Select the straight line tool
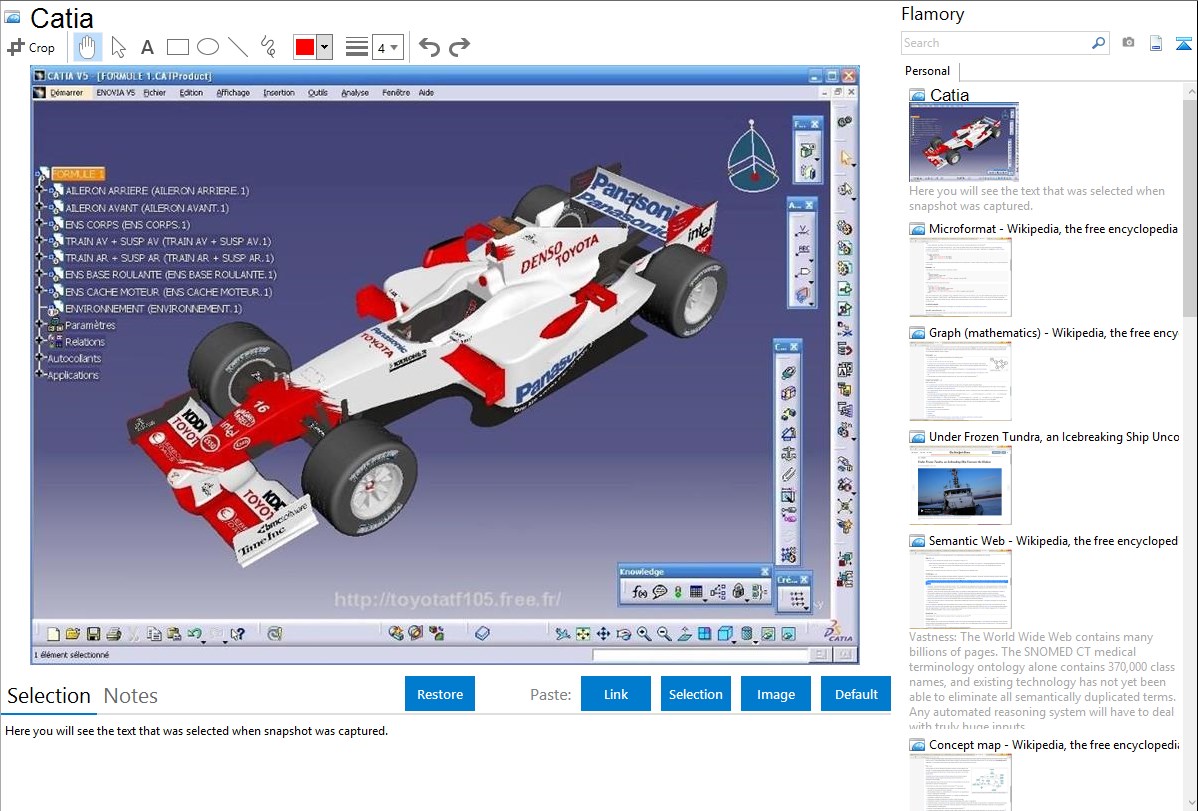1198x811 pixels. [x=238, y=47]
